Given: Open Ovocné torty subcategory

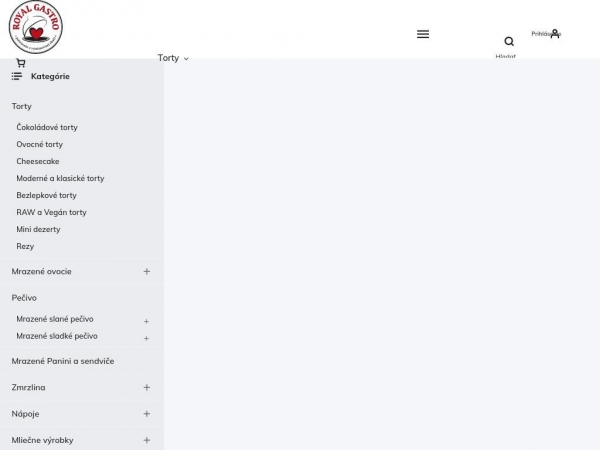Looking at the screenshot, I should 39,144.
